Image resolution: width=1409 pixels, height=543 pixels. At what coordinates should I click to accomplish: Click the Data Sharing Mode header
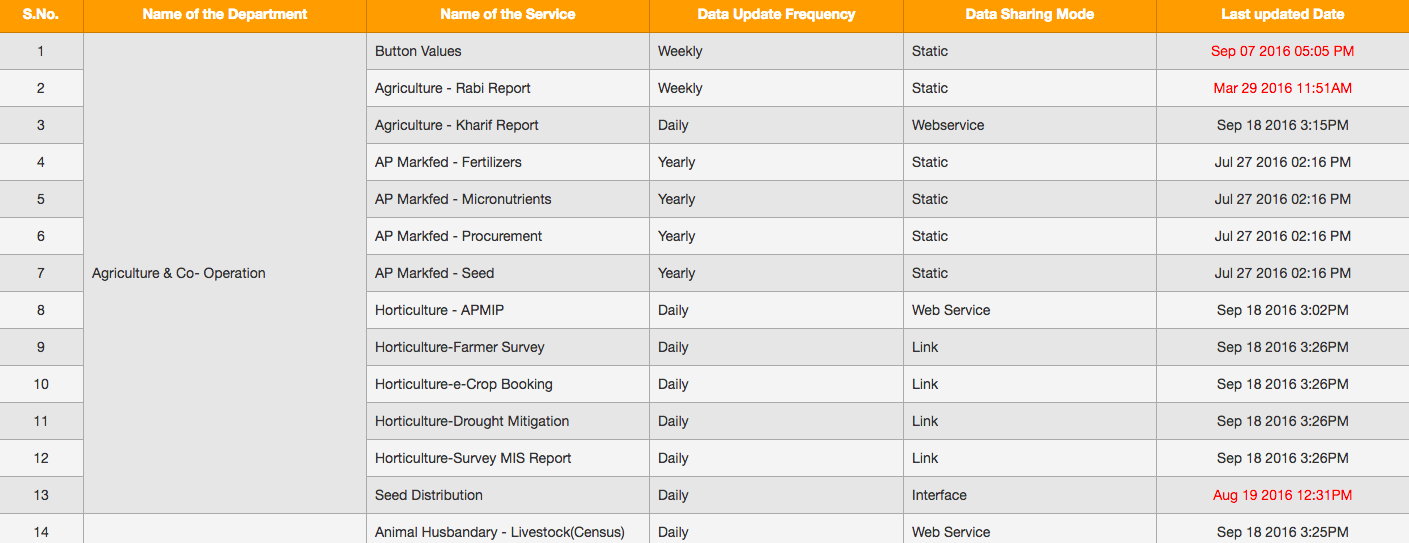pos(1030,14)
